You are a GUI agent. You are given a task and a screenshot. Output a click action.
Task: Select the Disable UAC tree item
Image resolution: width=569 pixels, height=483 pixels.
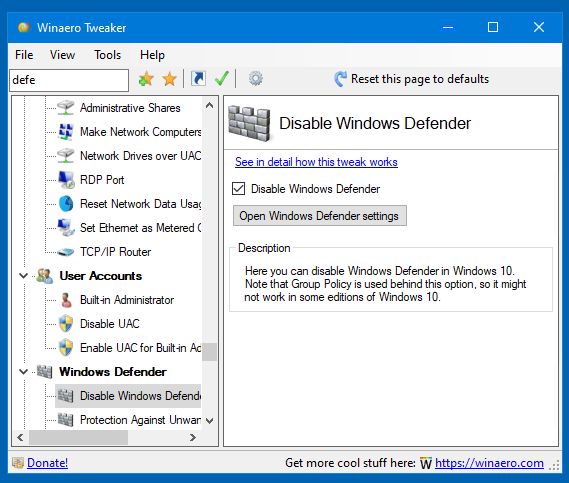pyautogui.click(x=110, y=324)
